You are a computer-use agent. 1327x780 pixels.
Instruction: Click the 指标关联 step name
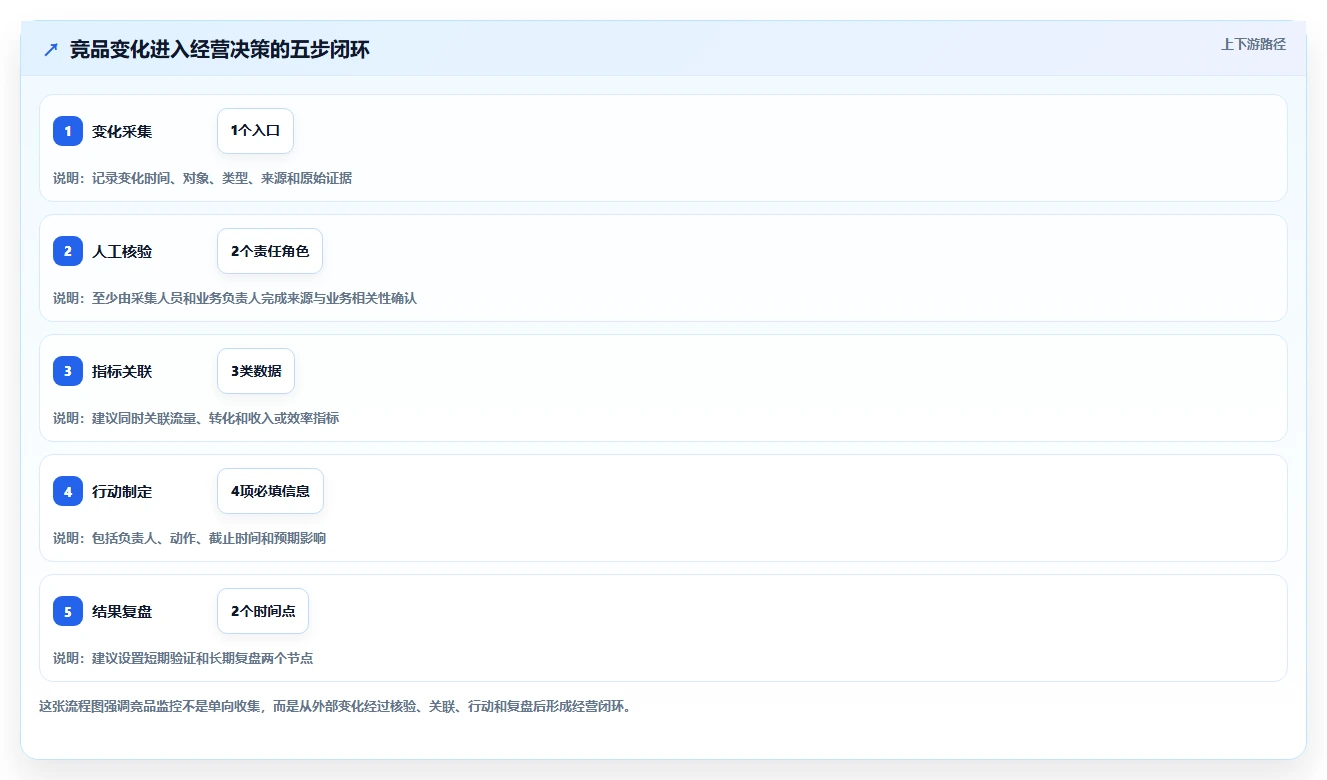pos(122,371)
